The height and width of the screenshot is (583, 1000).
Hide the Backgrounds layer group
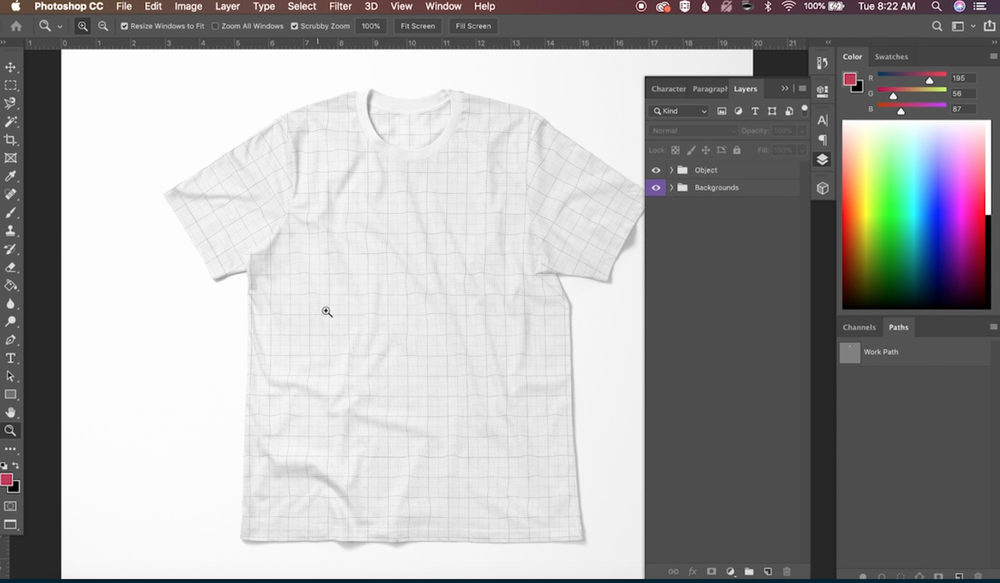click(656, 188)
